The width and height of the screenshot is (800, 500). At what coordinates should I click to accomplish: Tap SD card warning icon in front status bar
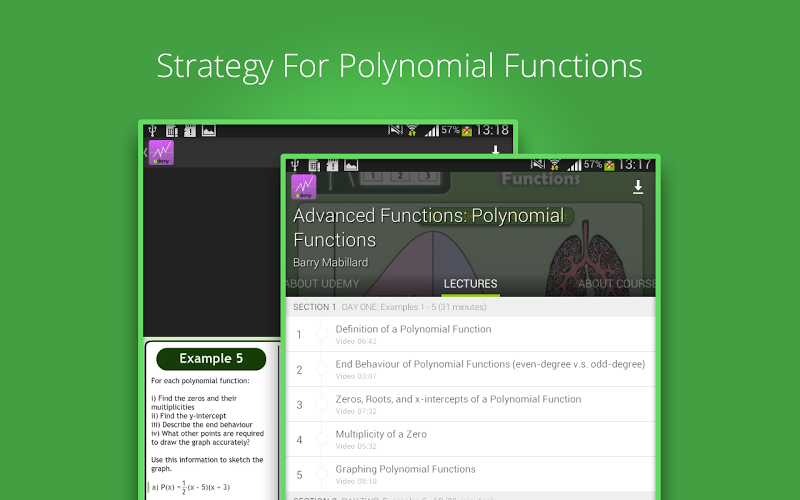click(332, 165)
